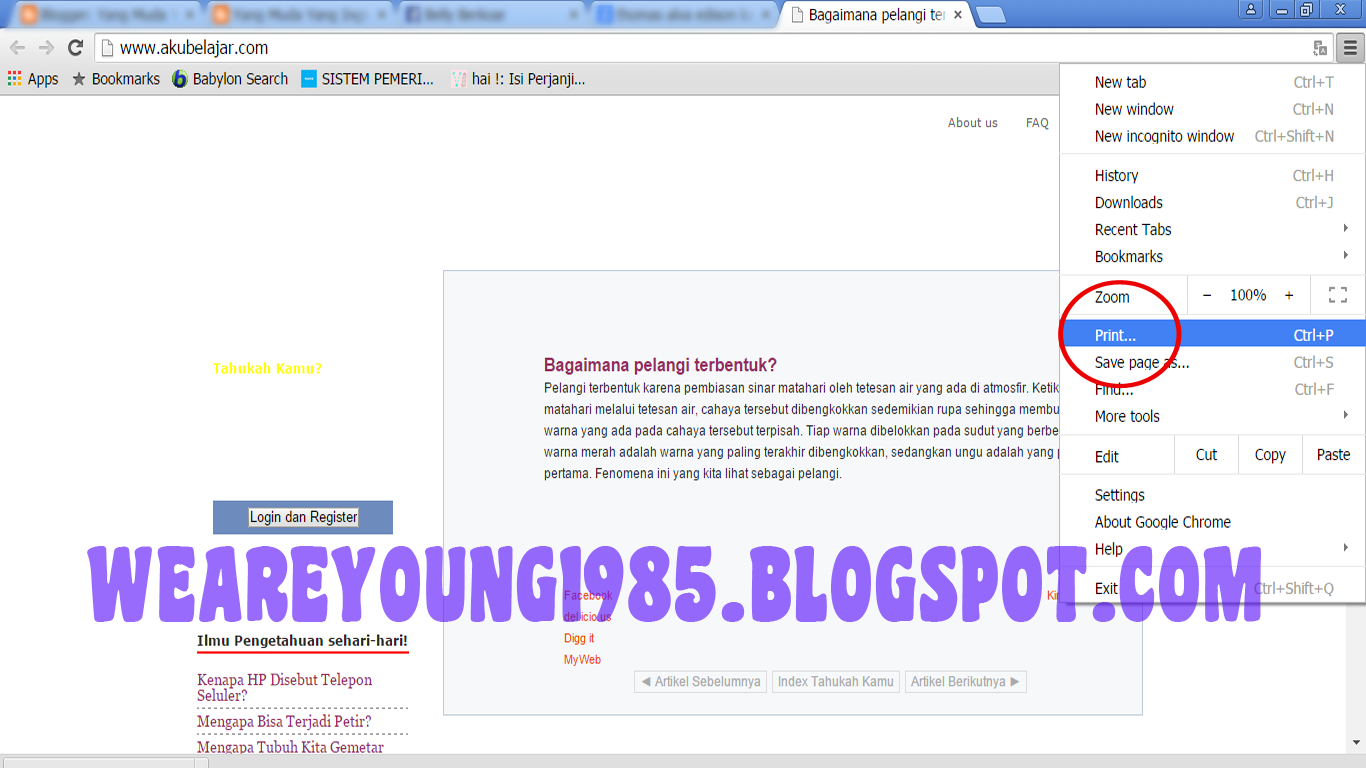The width and height of the screenshot is (1366, 768).
Task: Expand the More tools submenu
Action: (x=1212, y=416)
